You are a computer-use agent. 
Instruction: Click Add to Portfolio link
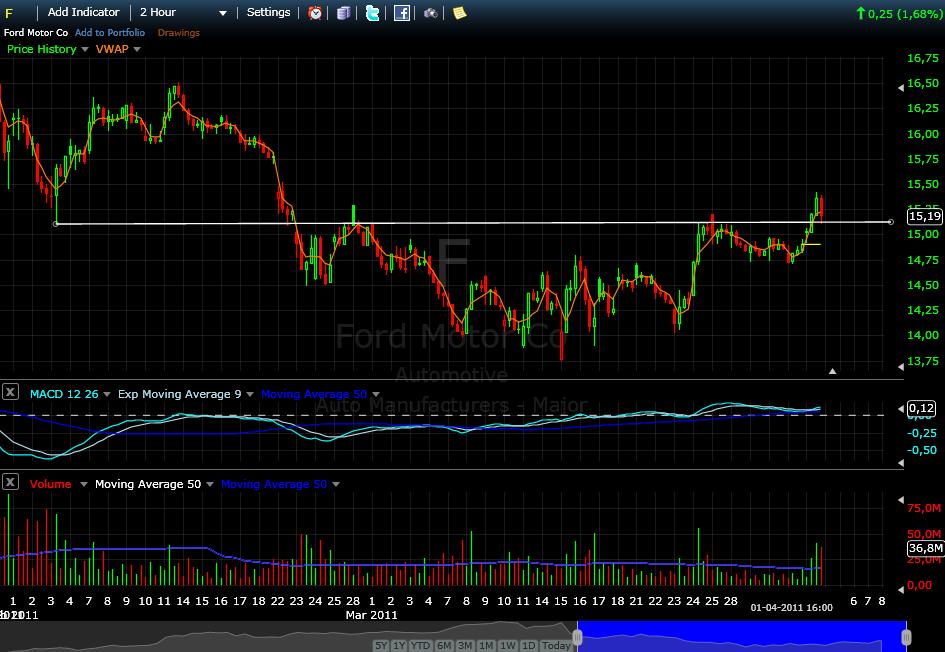pos(110,33)
